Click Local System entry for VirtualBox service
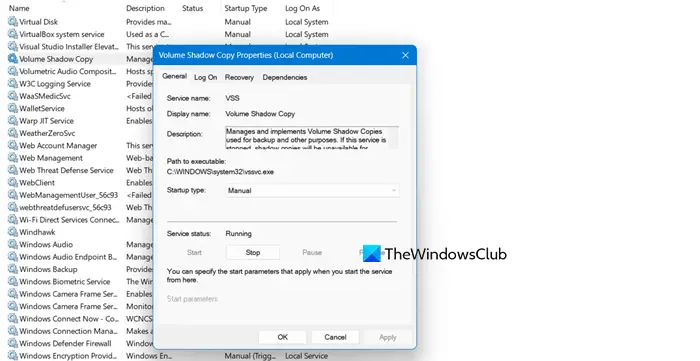Viewport: 700px width, 361px height. 307,34
